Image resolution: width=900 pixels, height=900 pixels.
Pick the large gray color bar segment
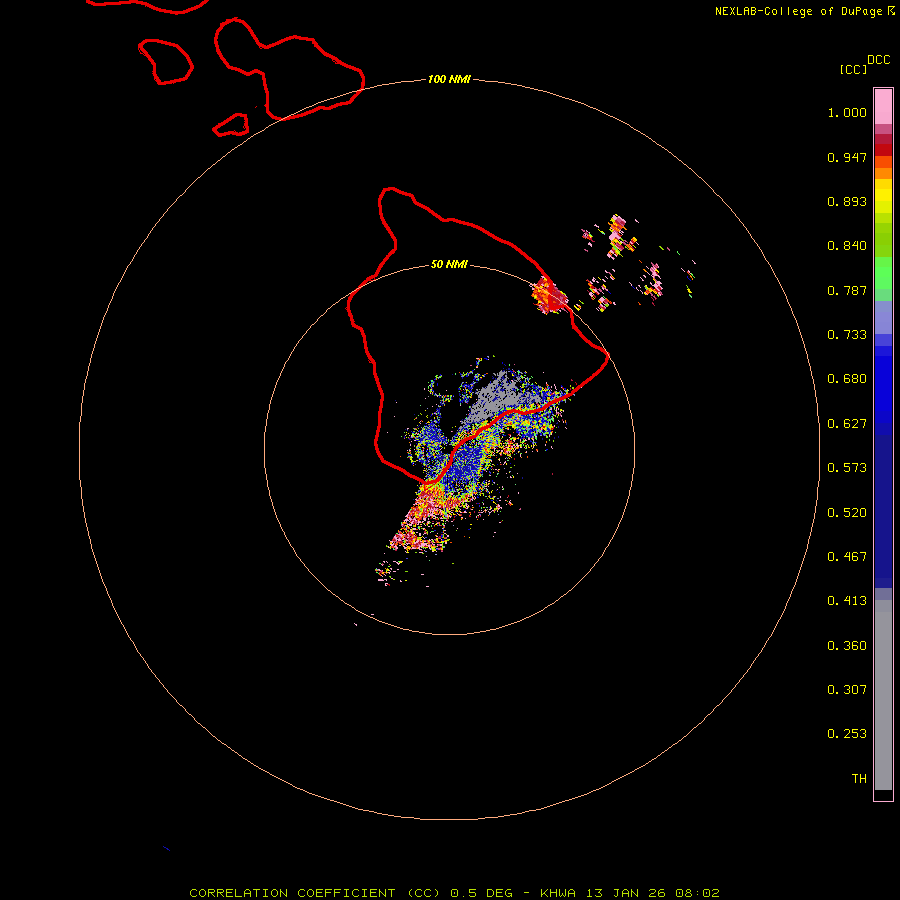[x=883, y=700]
